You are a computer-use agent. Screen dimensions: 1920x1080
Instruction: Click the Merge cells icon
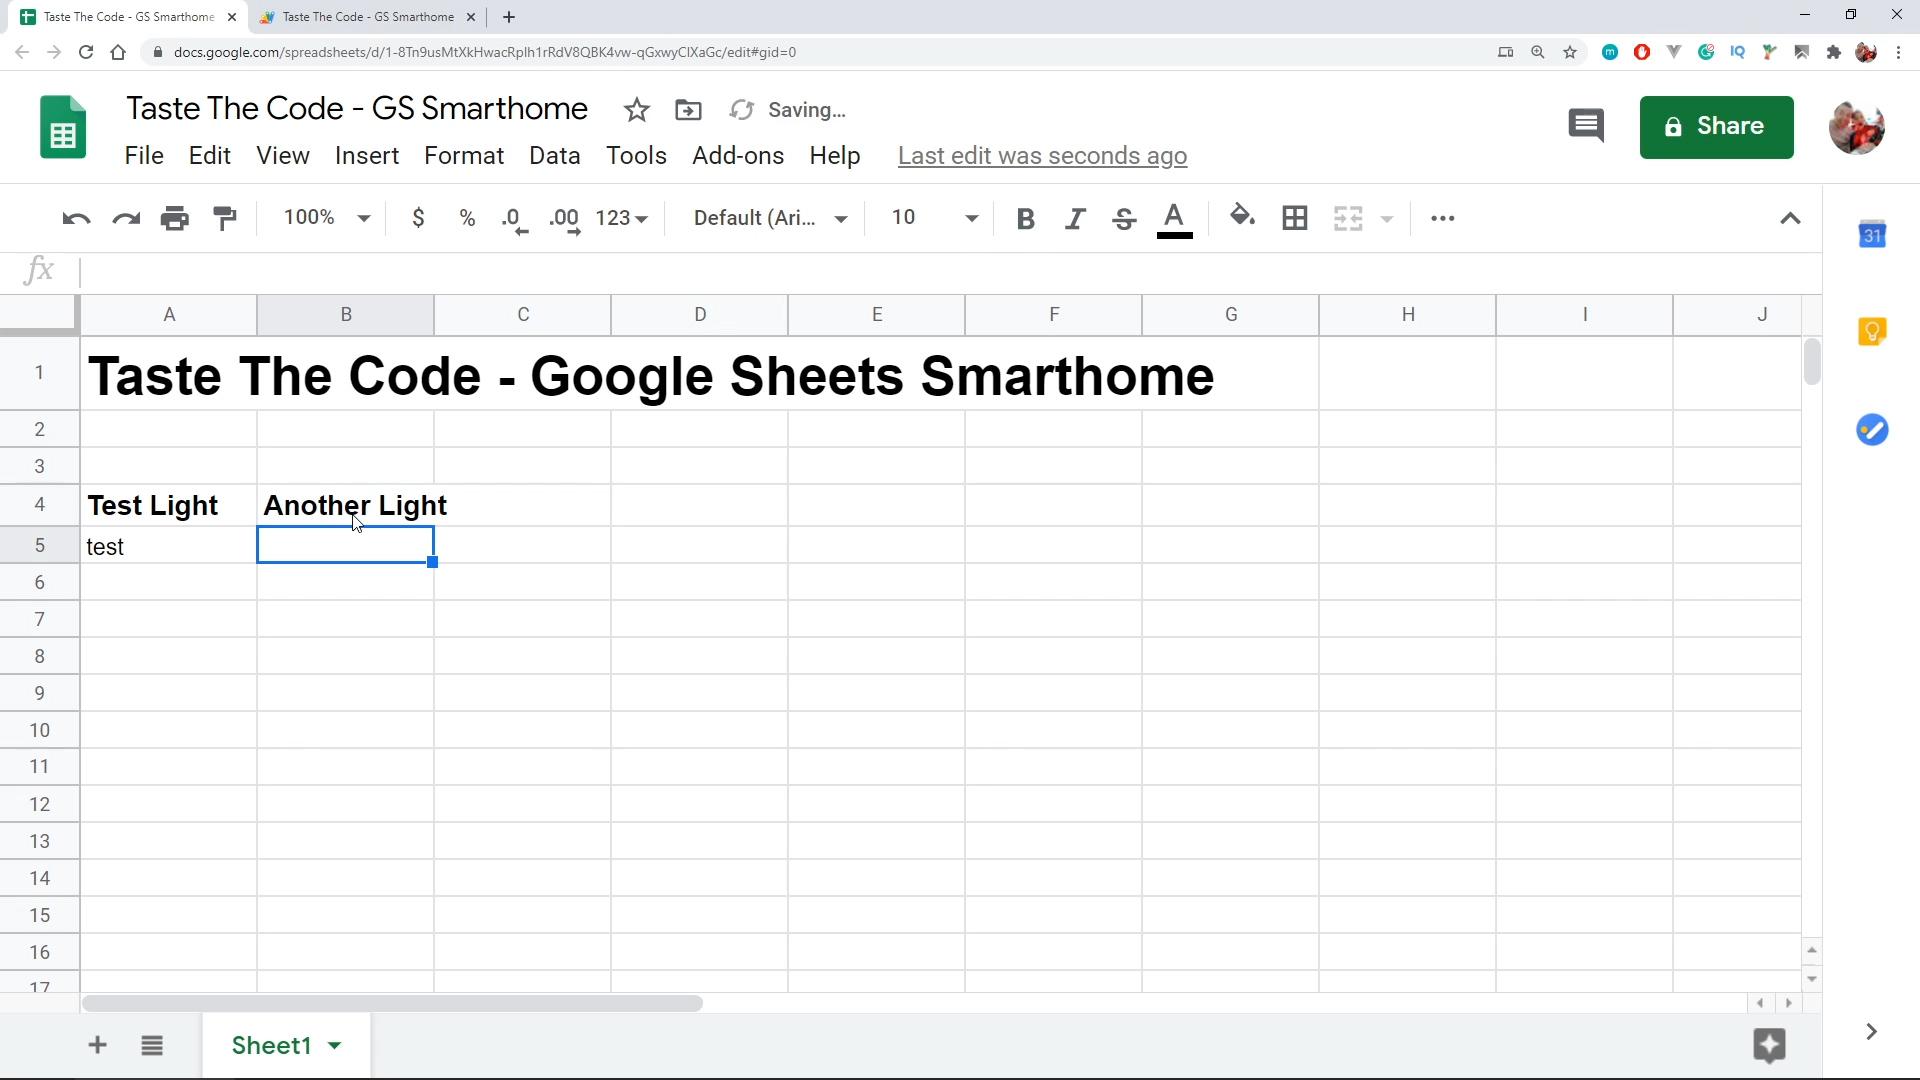pos(1348,218)
